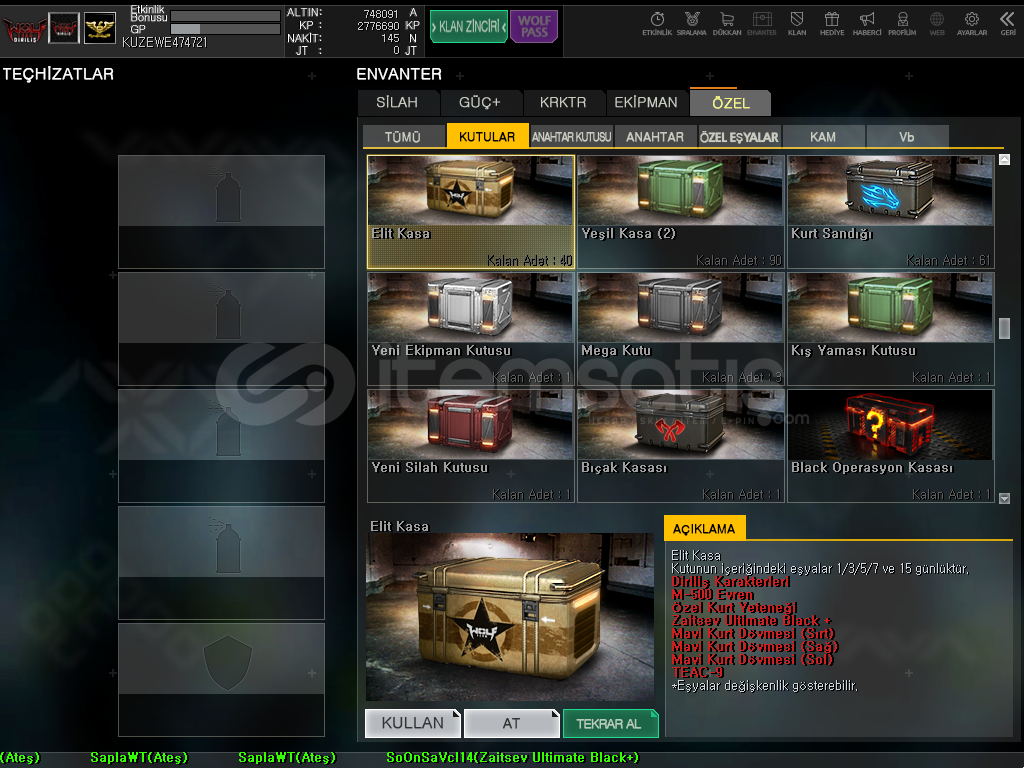This screenshot has height=768, width=1024.
Task: Switch to the SİLAH tab
Action: 397,103
